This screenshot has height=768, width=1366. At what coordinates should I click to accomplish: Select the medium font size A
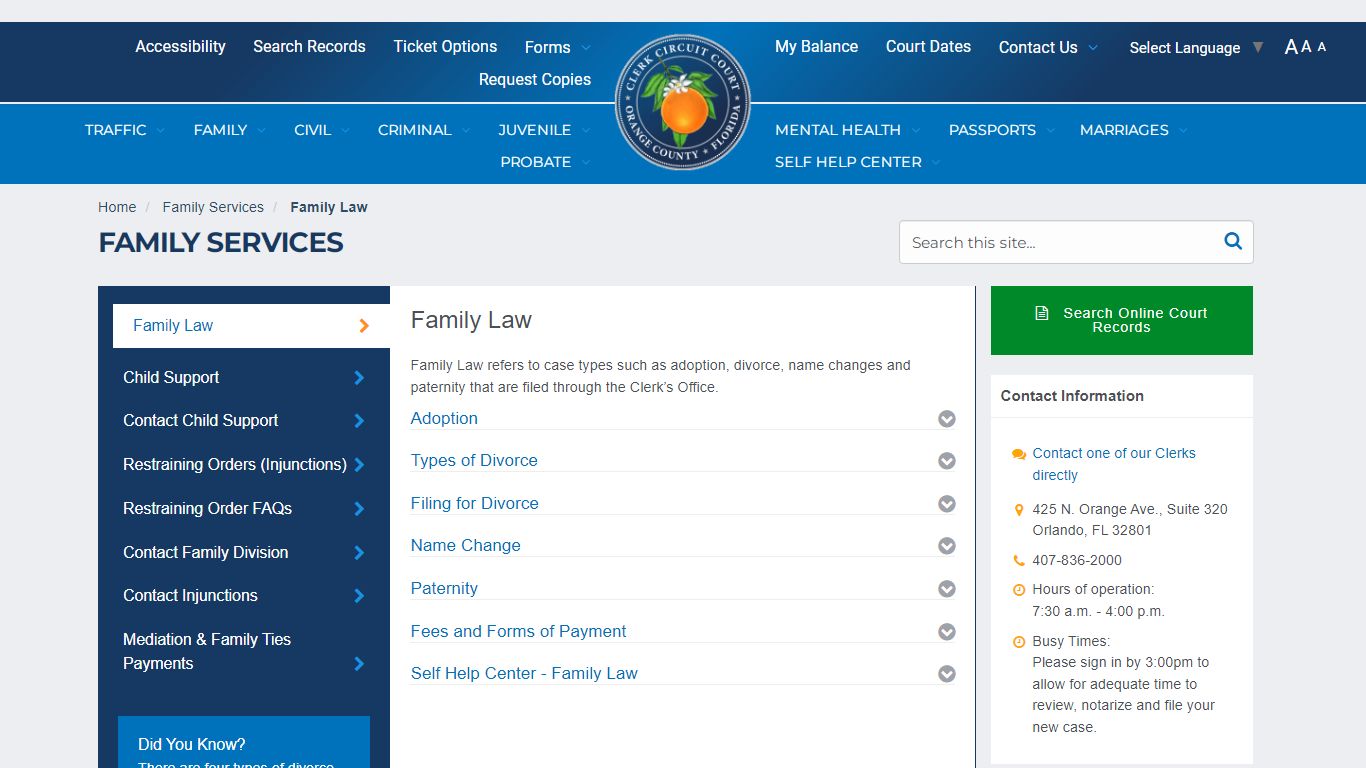pyautogui.click(x=1306, y=47)
